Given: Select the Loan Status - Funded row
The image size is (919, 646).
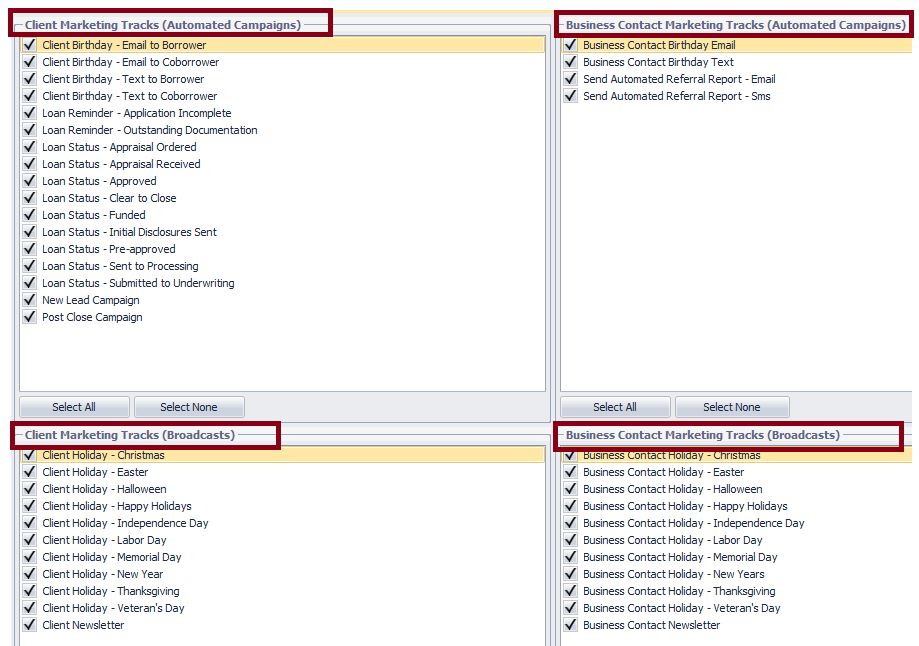Looking at the screenshot, I should (94, 215).
